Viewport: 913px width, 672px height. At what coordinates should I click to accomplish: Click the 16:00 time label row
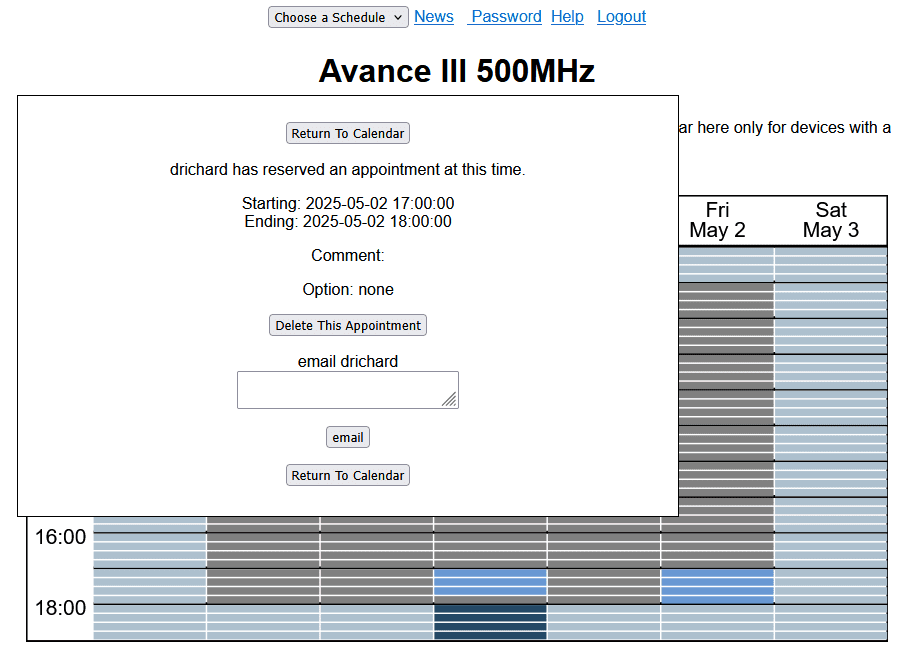pos(58,537)
